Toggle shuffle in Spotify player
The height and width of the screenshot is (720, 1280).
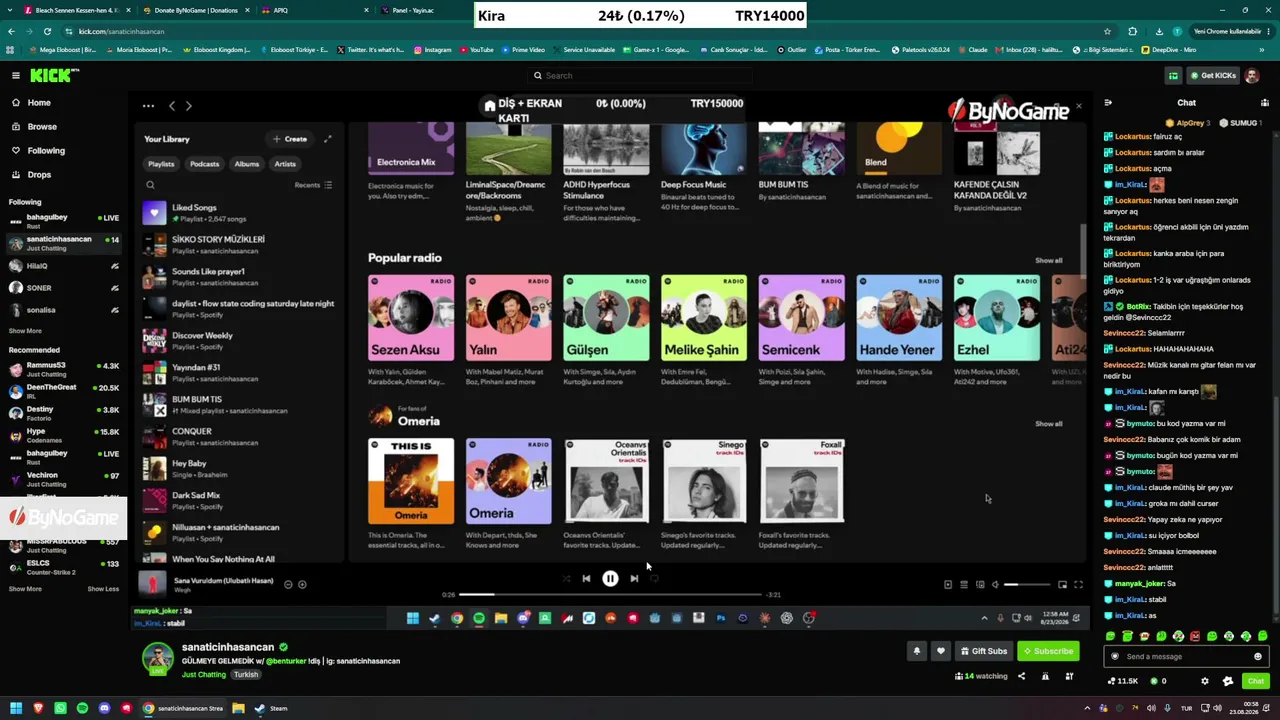566,578
